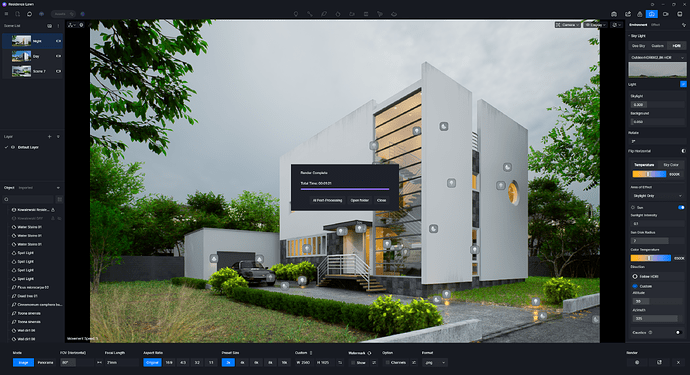Screen dimensions: 690x375
Task: Click the light bulb tool icon in toolbar
Action: point(296,14)
